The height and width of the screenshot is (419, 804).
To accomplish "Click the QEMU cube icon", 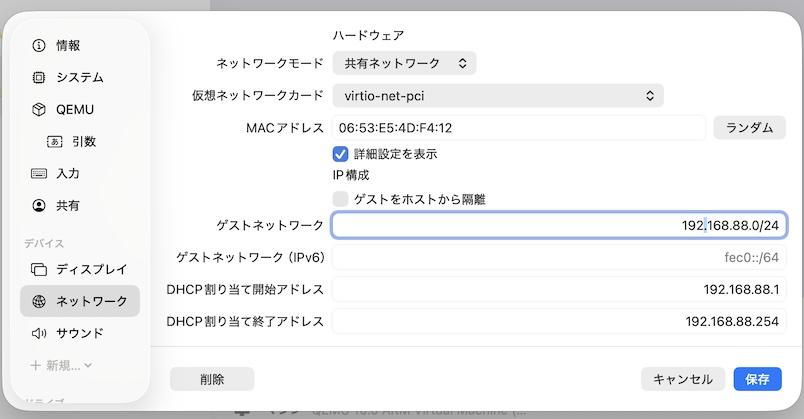I will (x=39, y=110).
